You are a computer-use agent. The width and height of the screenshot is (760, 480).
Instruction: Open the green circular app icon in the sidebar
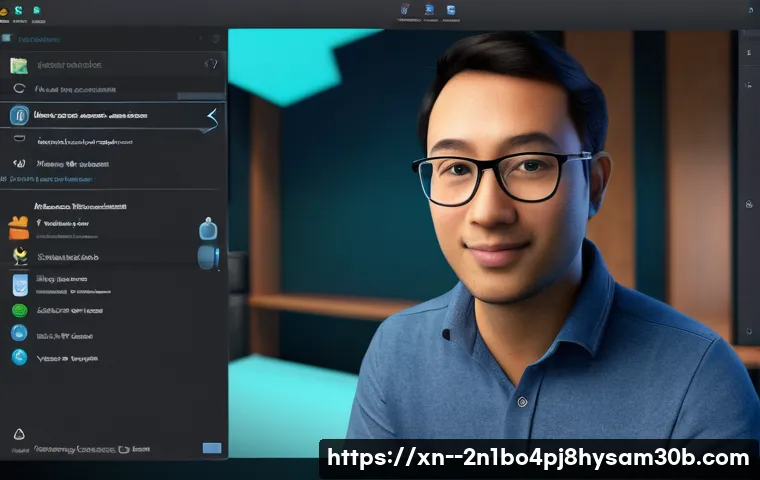coord(19,310)
